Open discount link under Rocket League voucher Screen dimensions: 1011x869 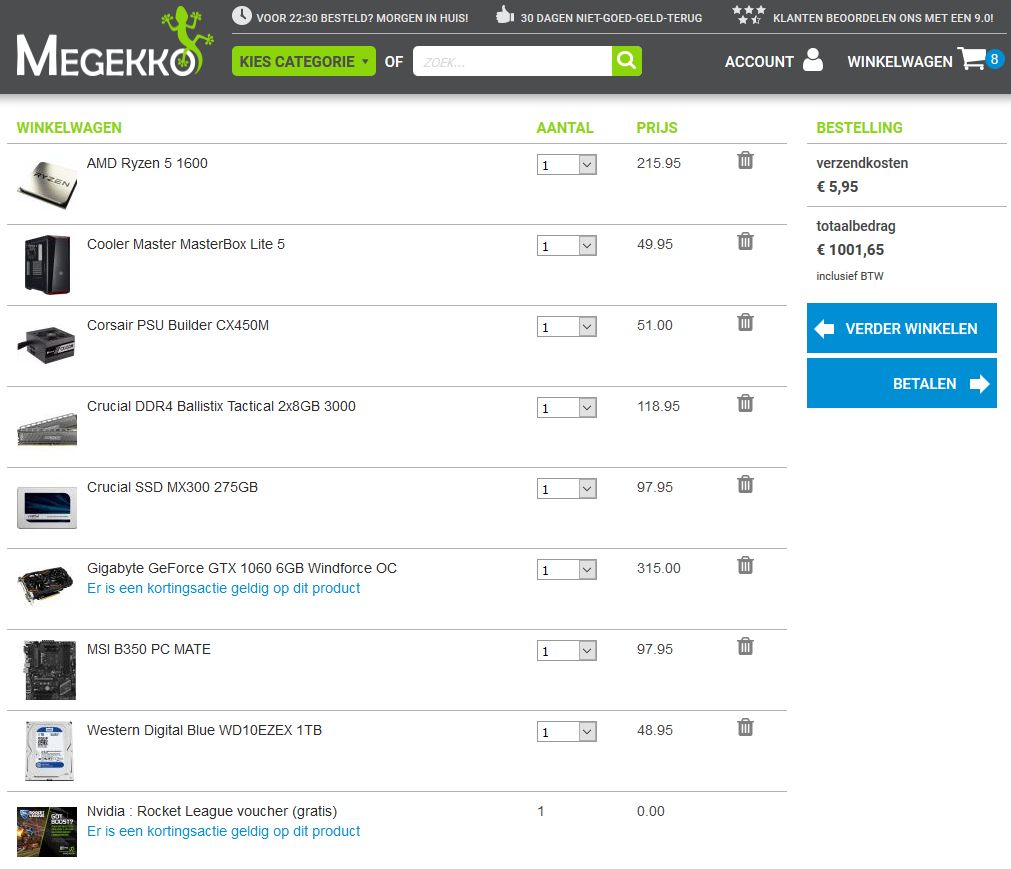[x=224, y=831]
